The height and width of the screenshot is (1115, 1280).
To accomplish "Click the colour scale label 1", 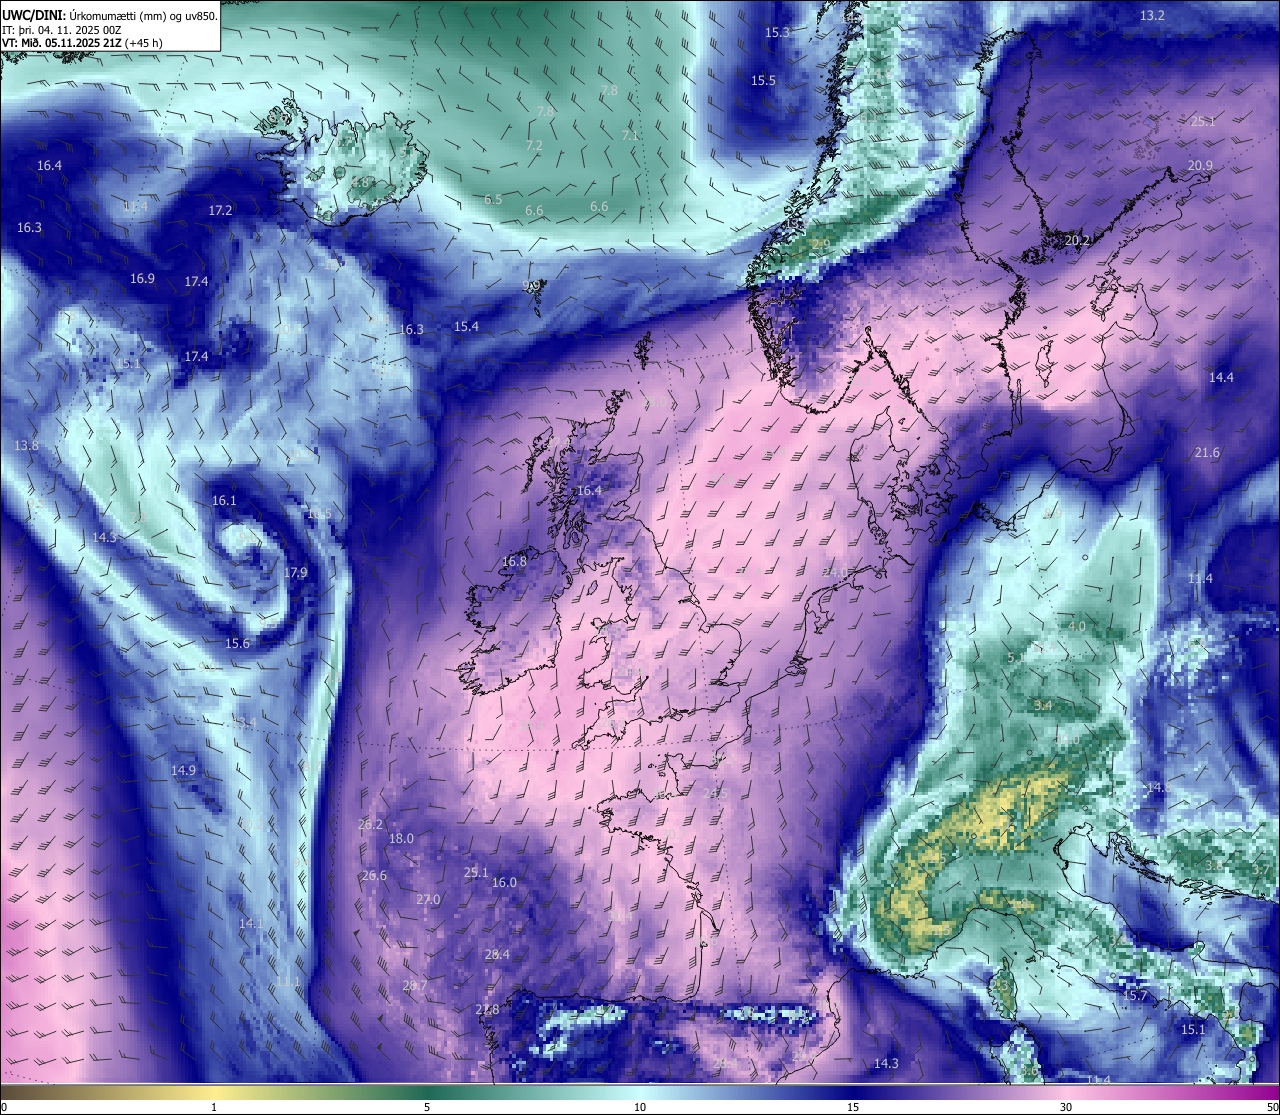I will tap(214, 1107).
